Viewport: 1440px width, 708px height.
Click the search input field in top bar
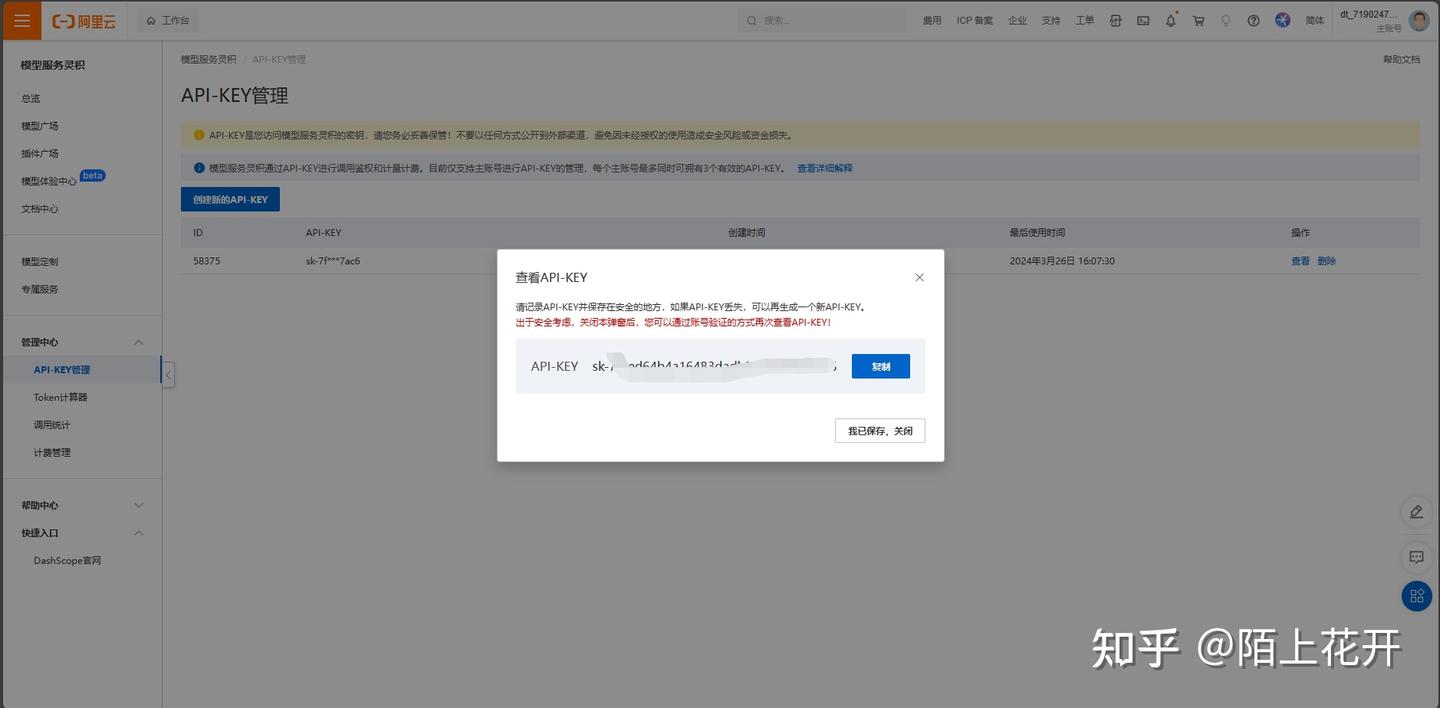[820, 20]
